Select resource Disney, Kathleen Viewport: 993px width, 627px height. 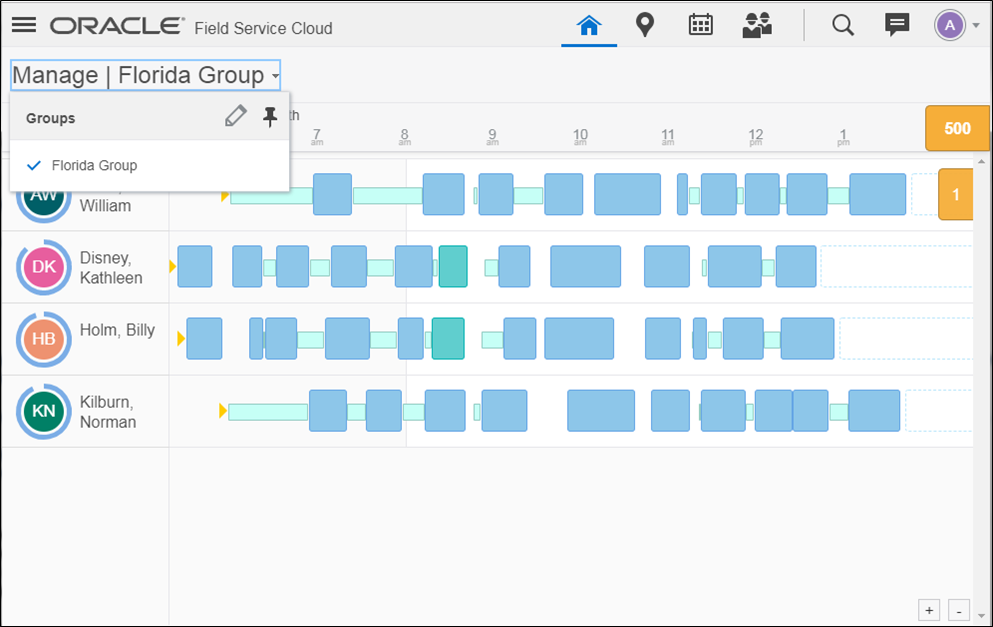[111, 267]
